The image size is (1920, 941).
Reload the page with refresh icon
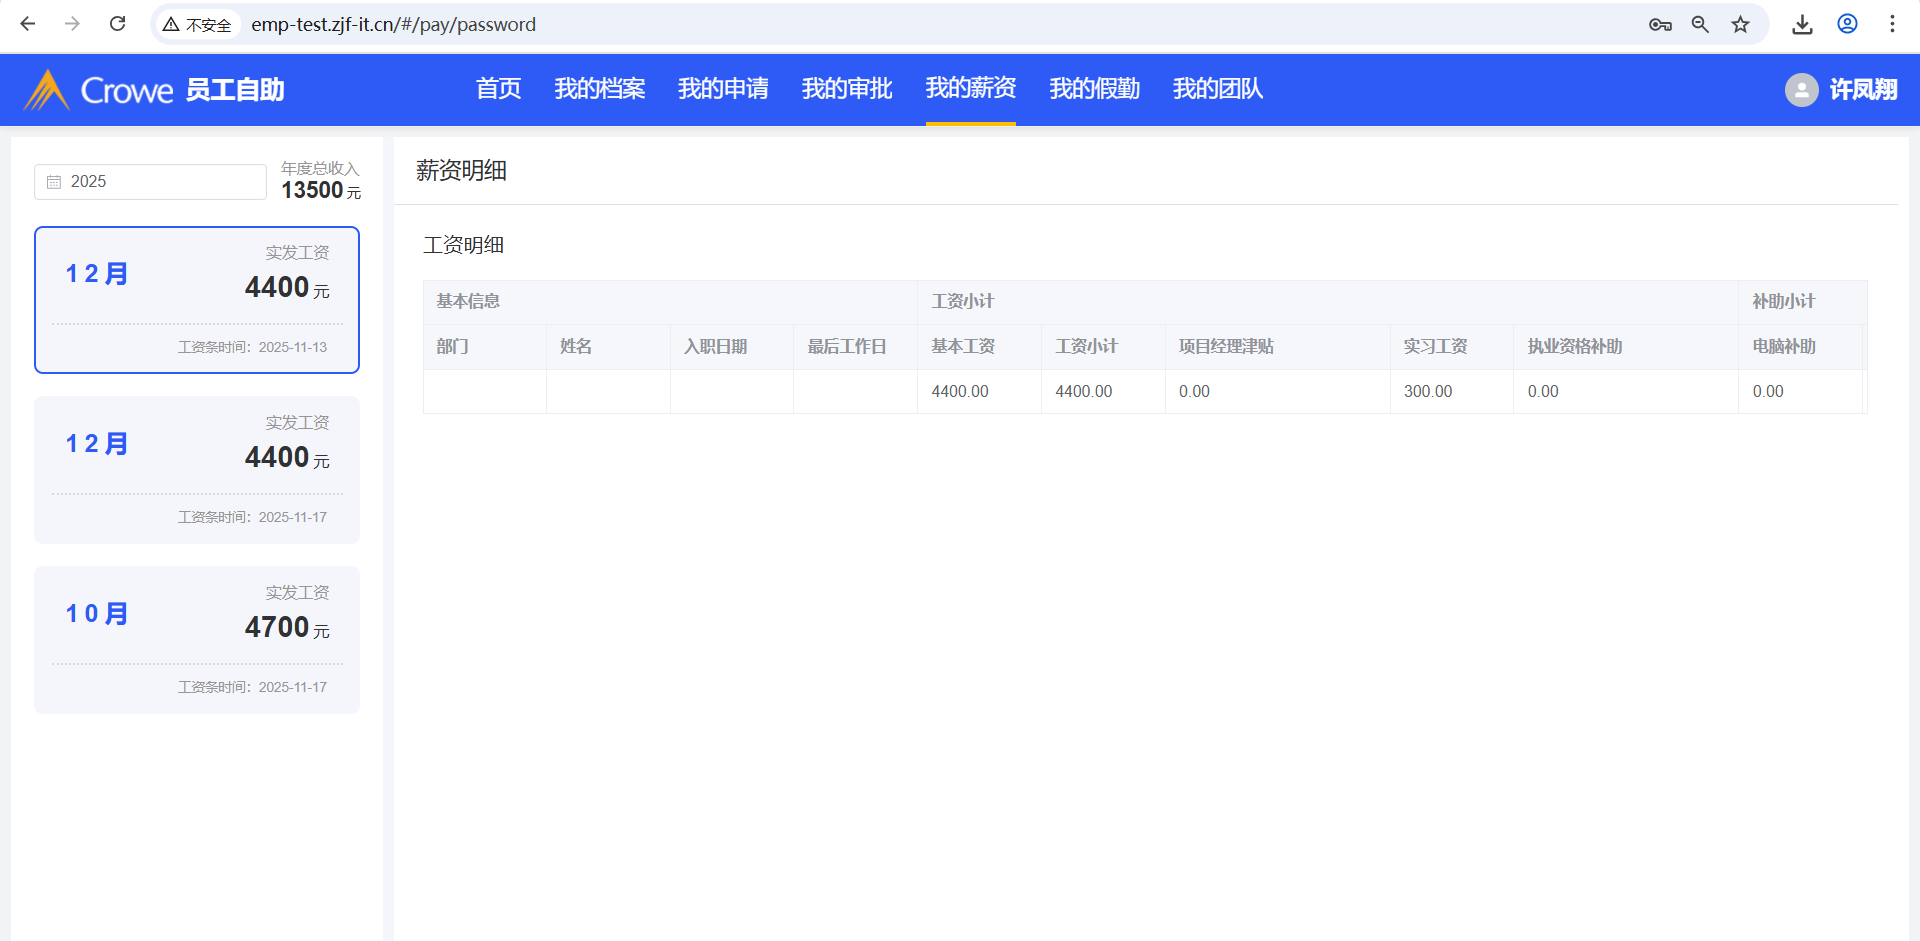(x=117, y=24)
